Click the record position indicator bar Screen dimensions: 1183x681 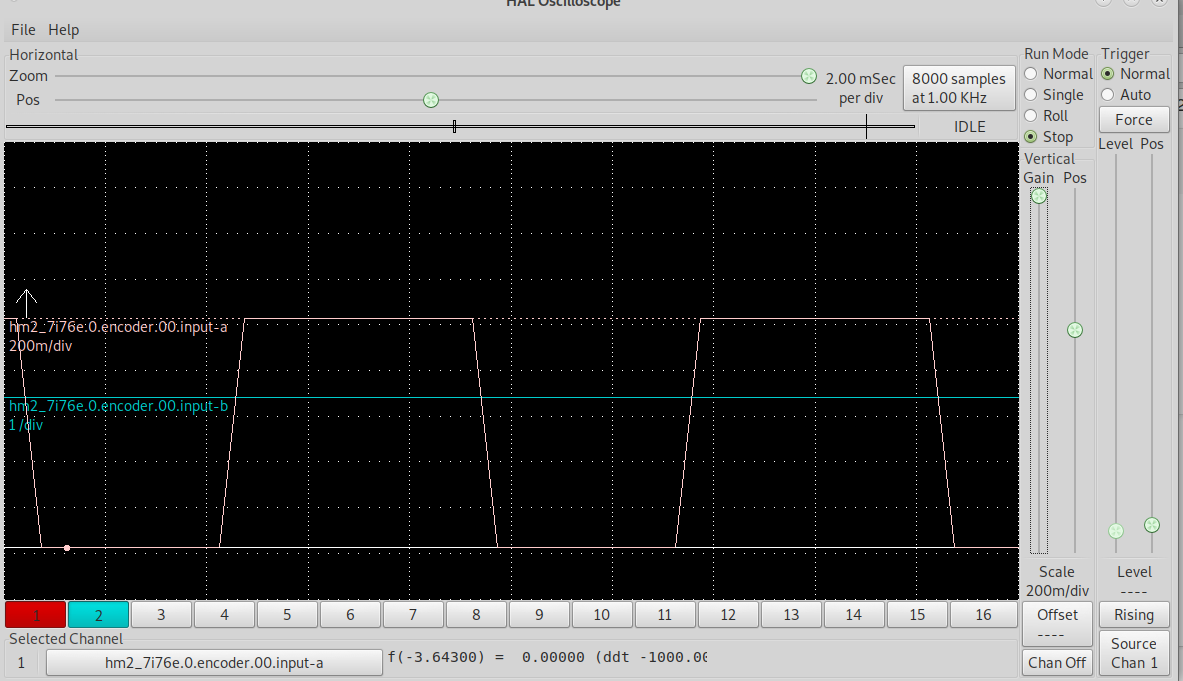pyautogui.click(x=460, y=127)
